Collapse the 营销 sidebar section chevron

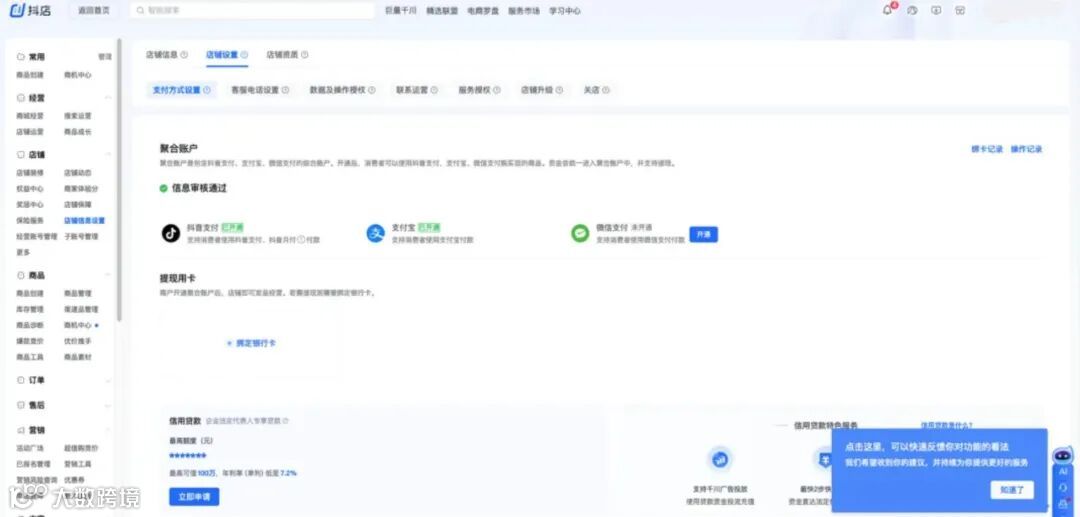click(x=108, y=430)
